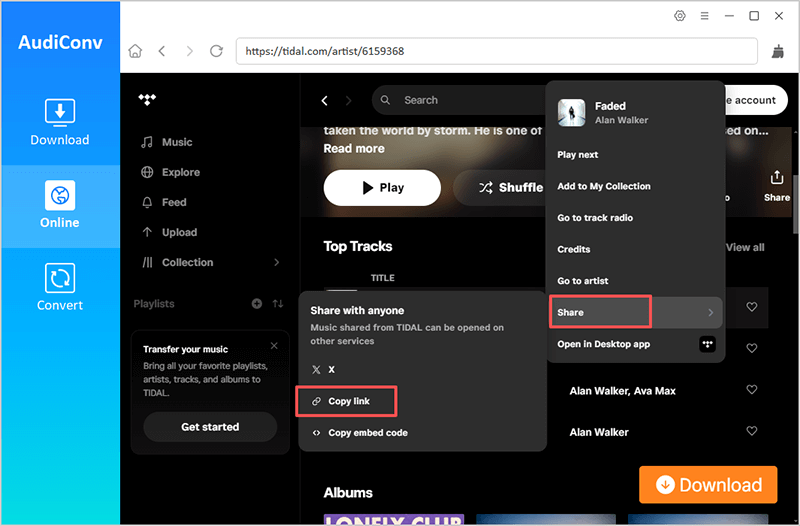800x526 pixels.
Task: Click the account button at top right
Action: pos(755,100)
